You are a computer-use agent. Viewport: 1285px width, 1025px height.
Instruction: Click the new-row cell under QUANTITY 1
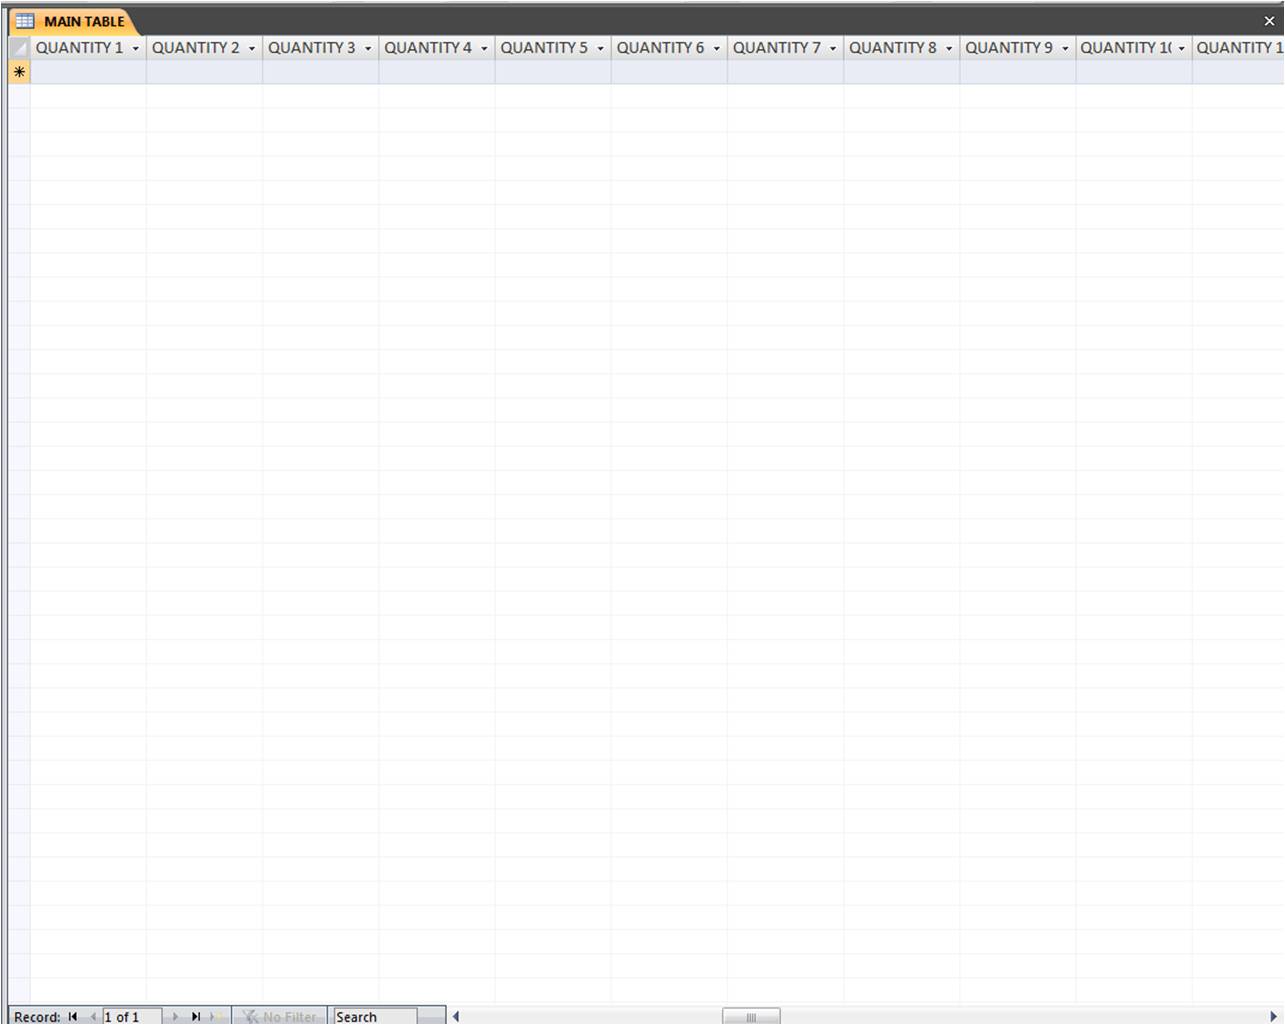[88, 72]
